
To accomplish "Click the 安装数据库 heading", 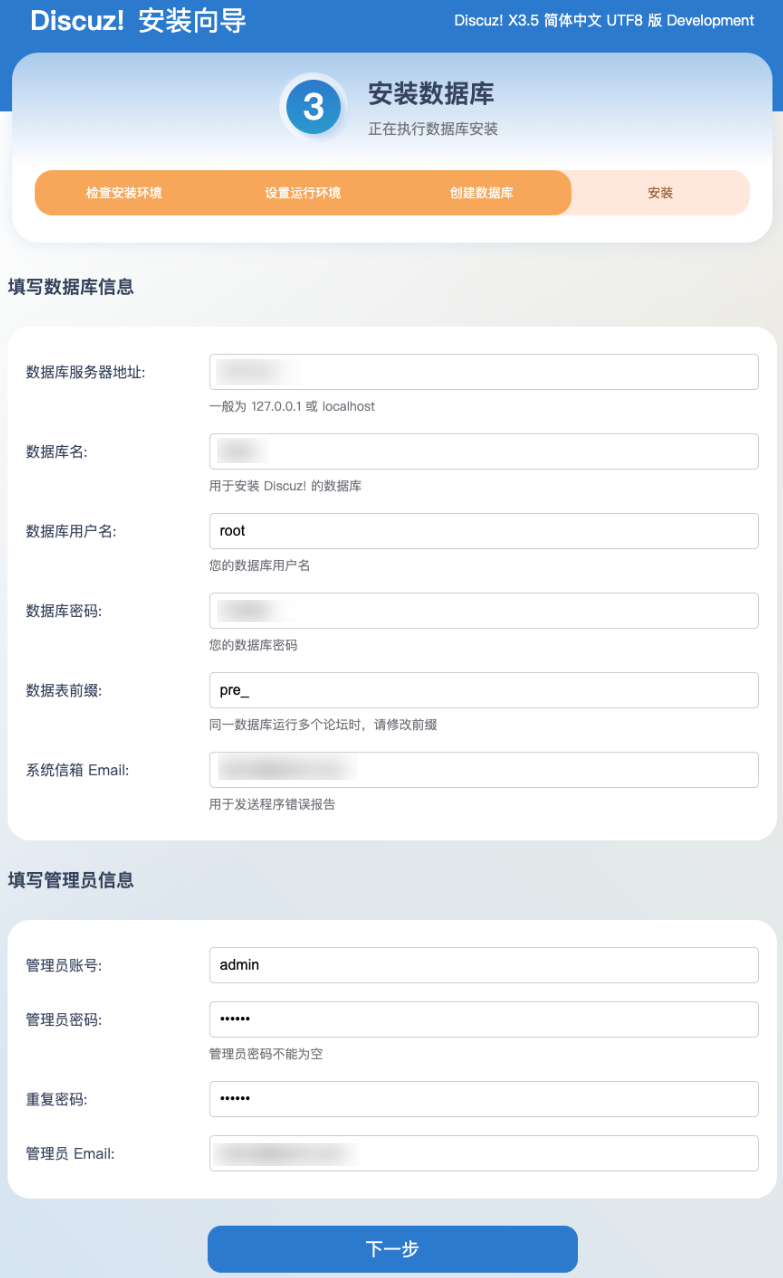I will coord(431,94).
